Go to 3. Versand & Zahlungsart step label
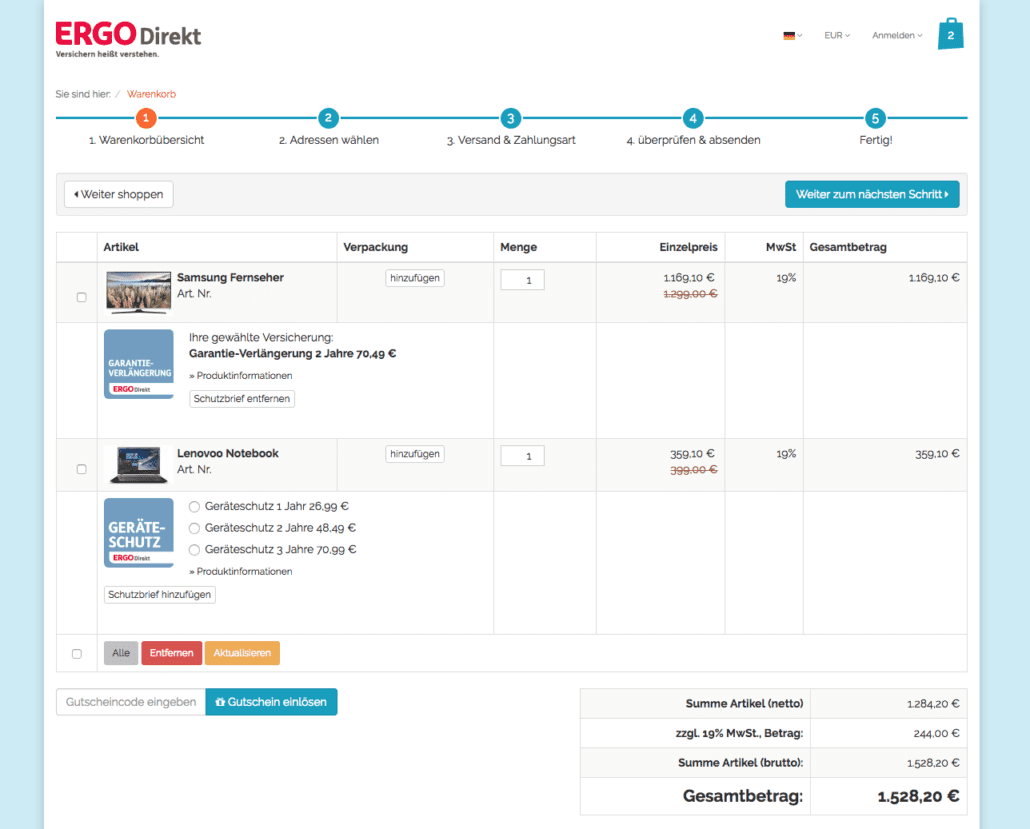The image size is (1030, 829). click(511, 140)
